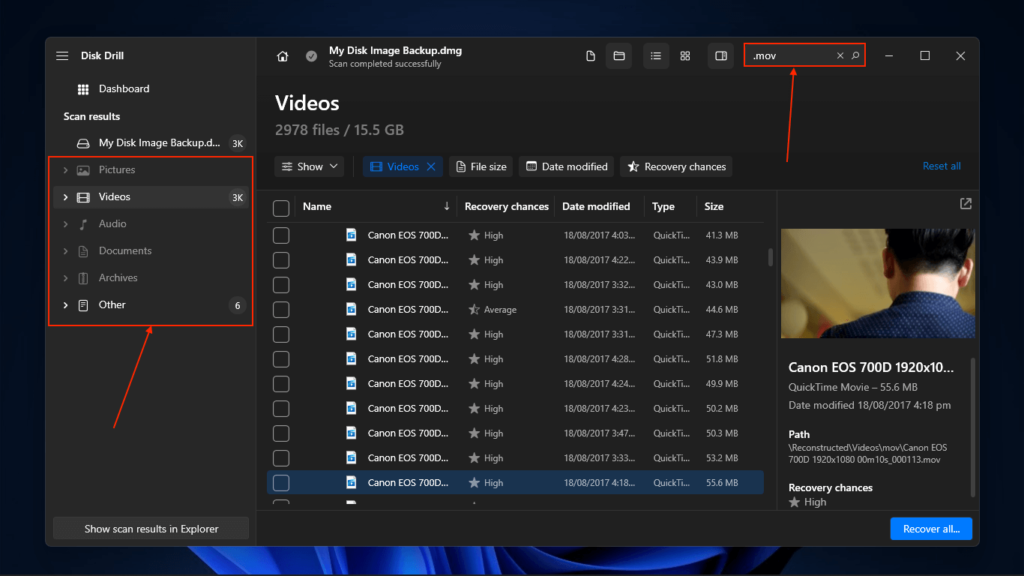Toggle the preview side panel icon
Image resolution: width=1024 pixels, height=576 pixels.
coord(720,55)
